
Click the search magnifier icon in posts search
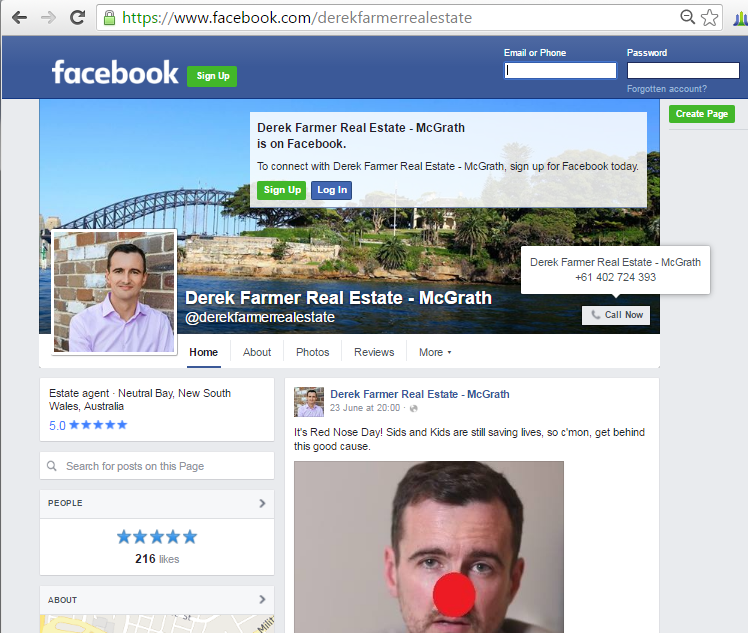(52, 466)
